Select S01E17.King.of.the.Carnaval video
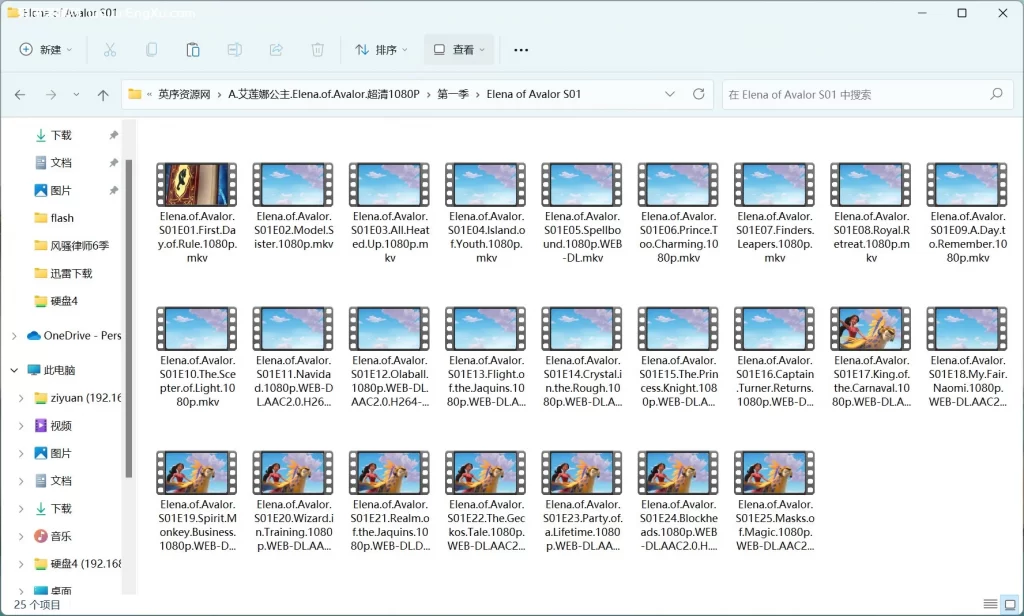 tap(871, 357)
